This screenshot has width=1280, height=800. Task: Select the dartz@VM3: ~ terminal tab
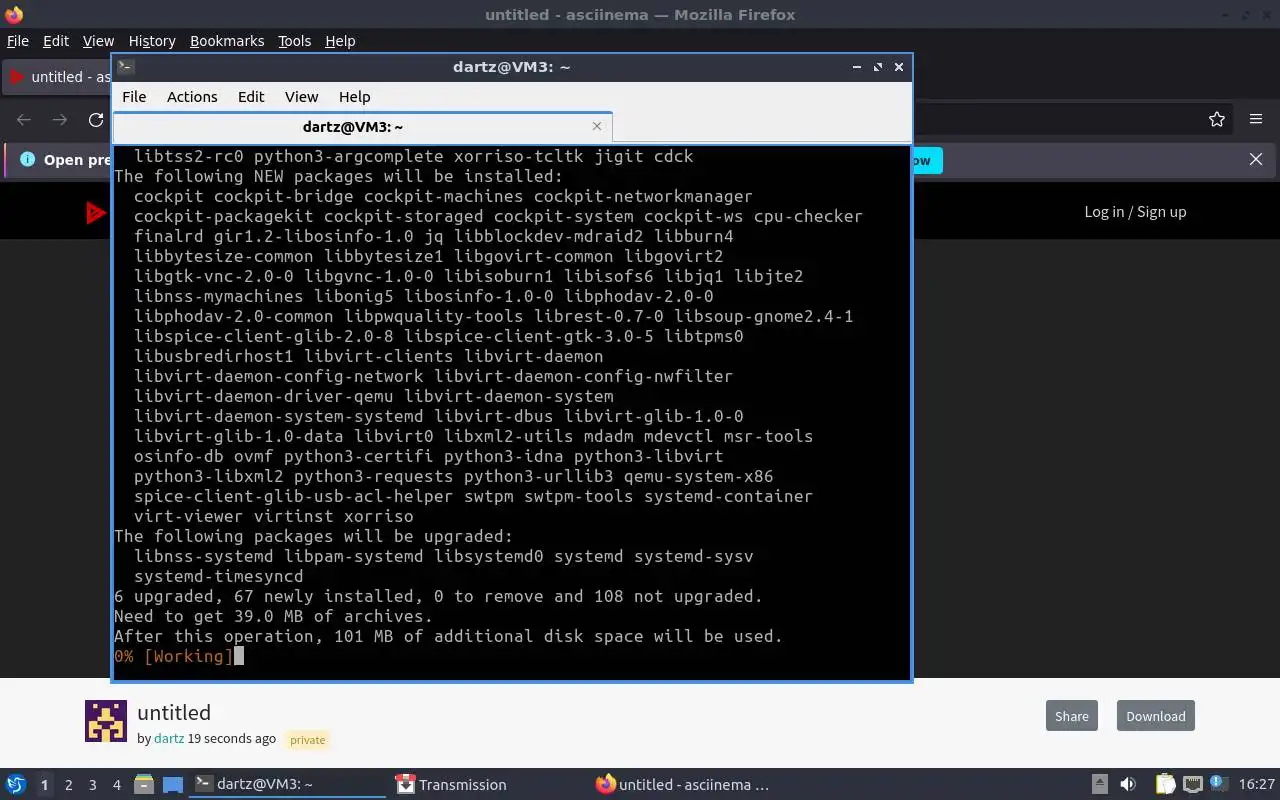click(362, 127)
